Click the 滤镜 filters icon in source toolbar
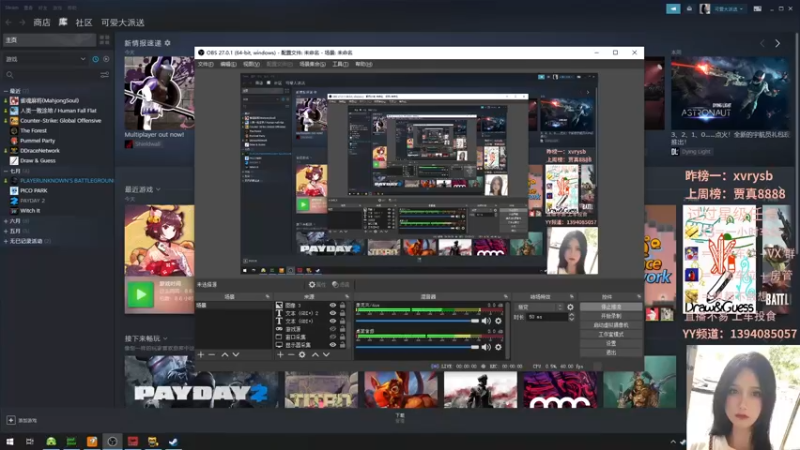Viewport: 800px width, 450px height. tap(340, 285)
